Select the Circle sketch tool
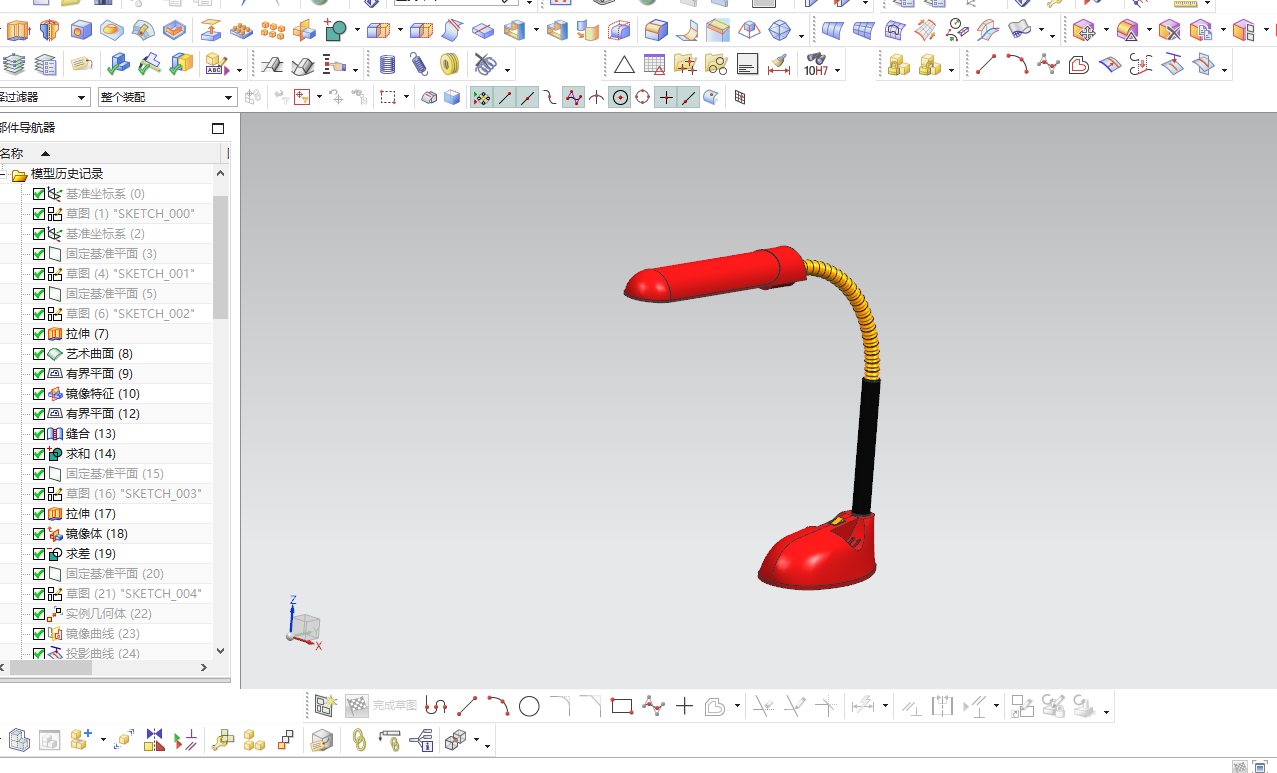Viewport: 1277px width, 773px height. point(529,706)
